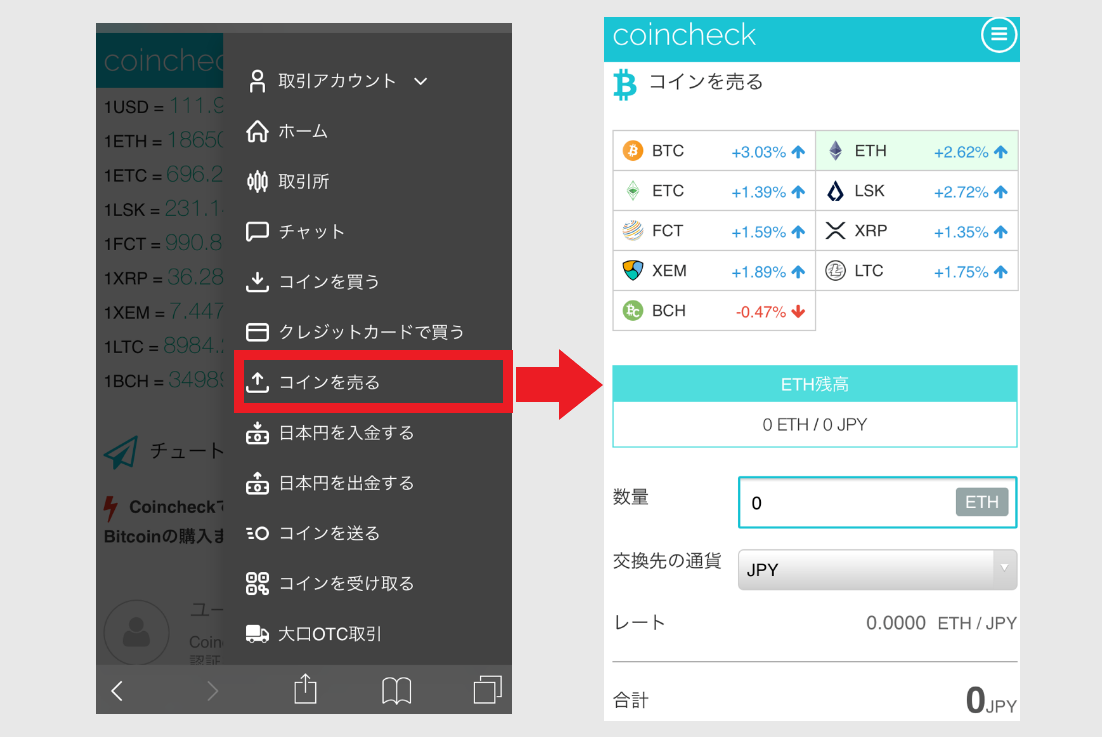This screenshot has height=737, width=1102.
Task: Click the XEM coin icon
Action: click(x=633, y=270)
